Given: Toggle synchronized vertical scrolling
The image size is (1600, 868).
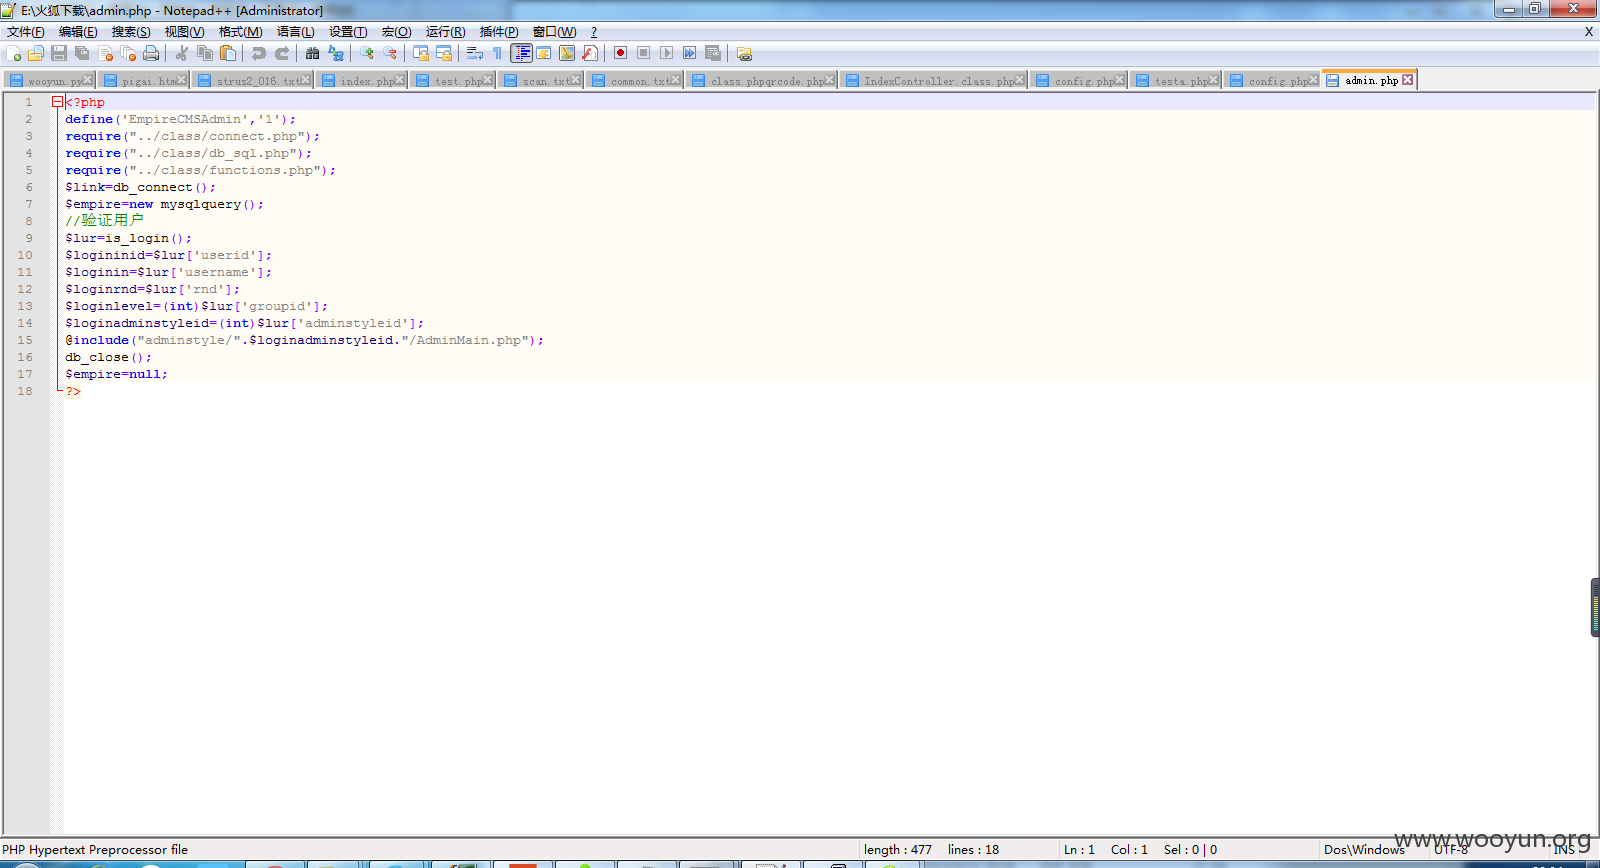Looking at the screenshot, I should point(421,53).
